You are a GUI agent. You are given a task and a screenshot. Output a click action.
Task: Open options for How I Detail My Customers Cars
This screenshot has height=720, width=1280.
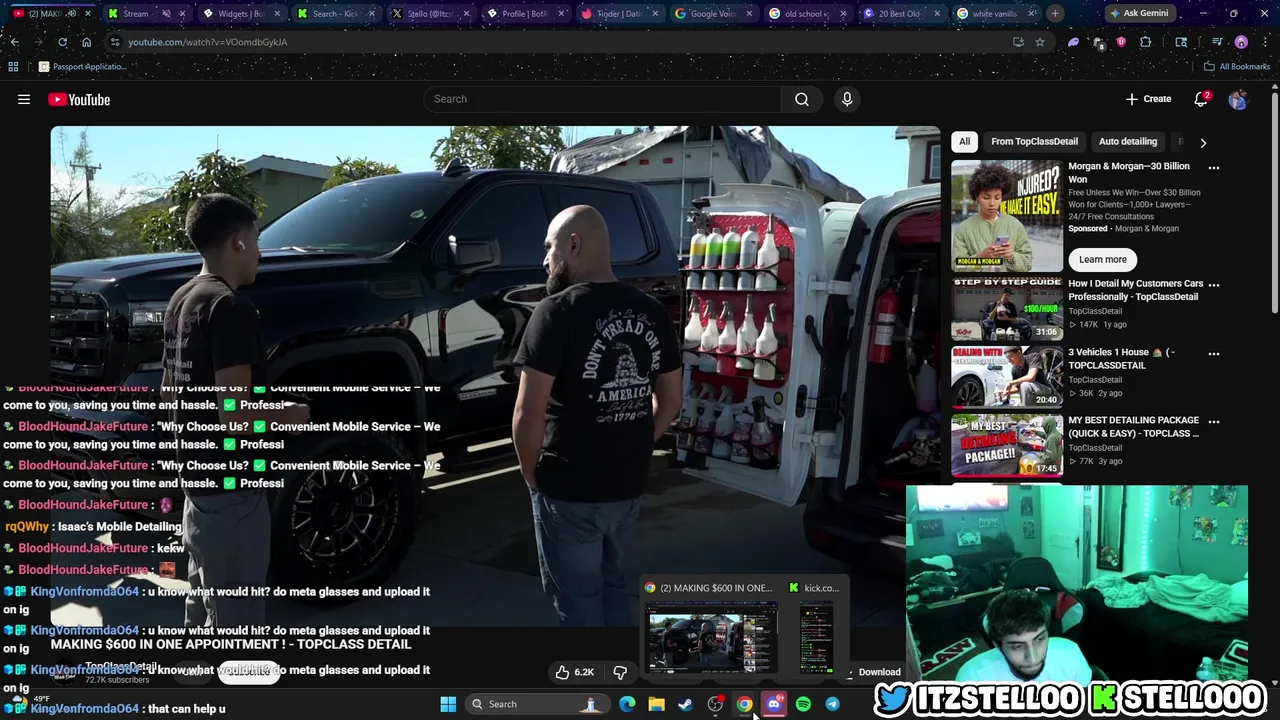coord(1214,285)
